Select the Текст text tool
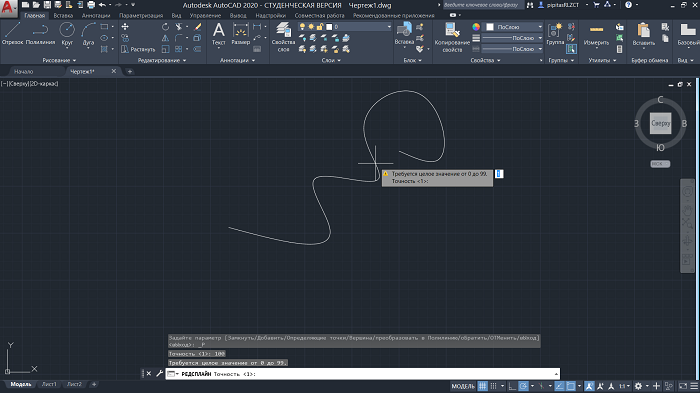The image size is (700, 393). click(219, 34)
